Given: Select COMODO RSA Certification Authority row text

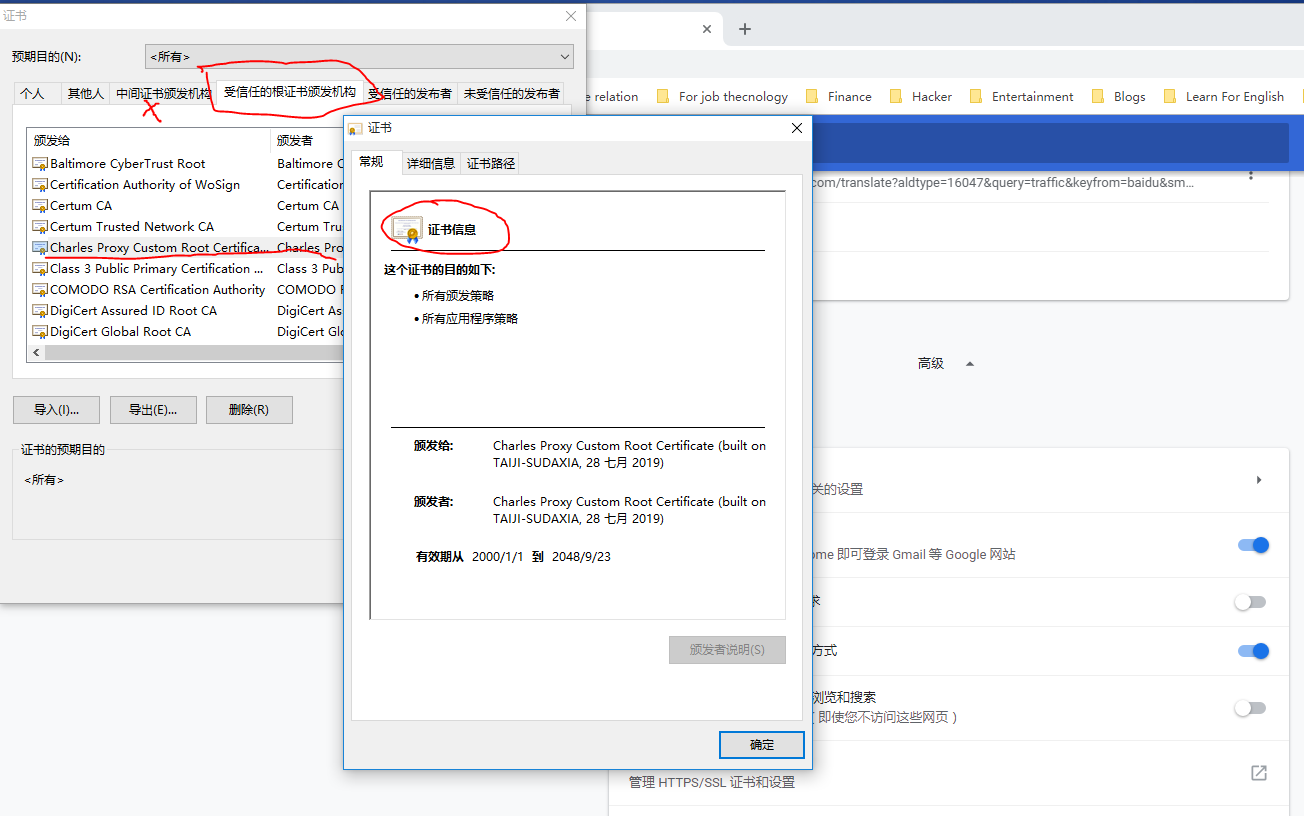Looking at the screenshot, I should (x=158, y=290).
